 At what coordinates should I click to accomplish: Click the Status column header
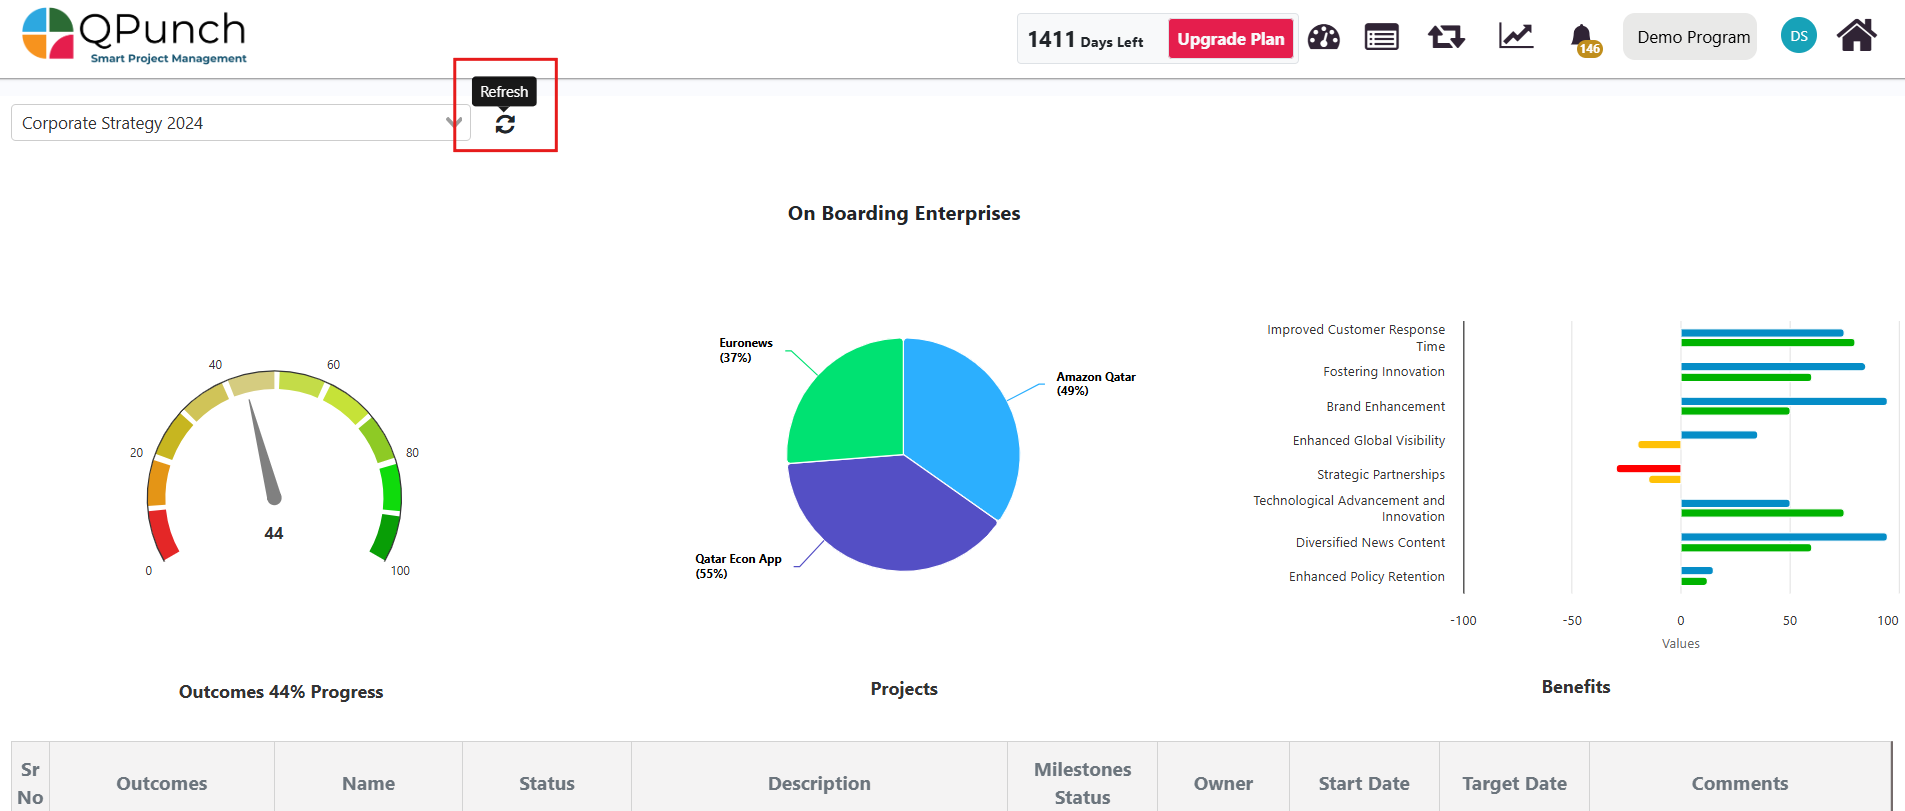tap(547, 783)
